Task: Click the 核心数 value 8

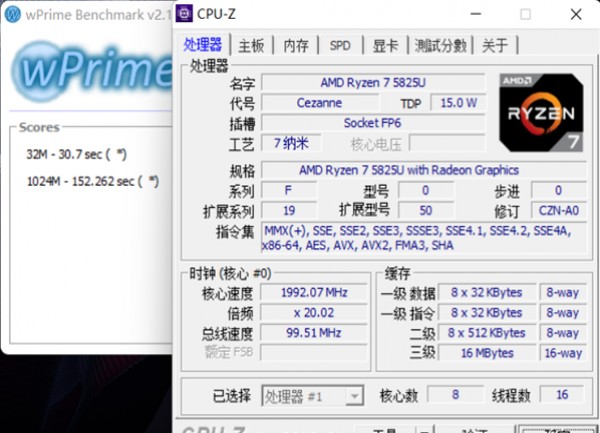Action: pos(455,395)
